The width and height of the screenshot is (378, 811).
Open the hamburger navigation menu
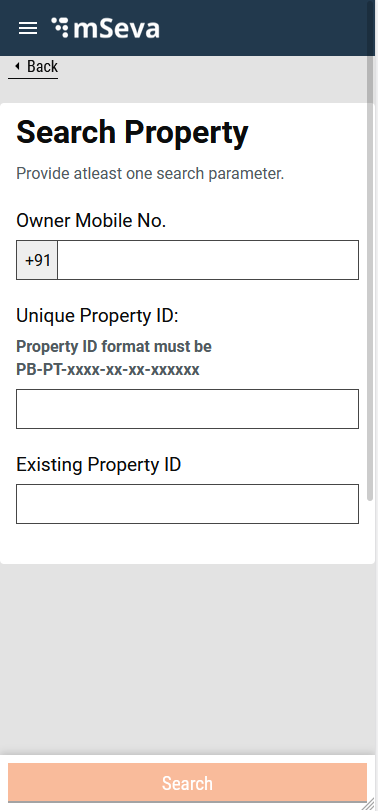tap(28, 28)
